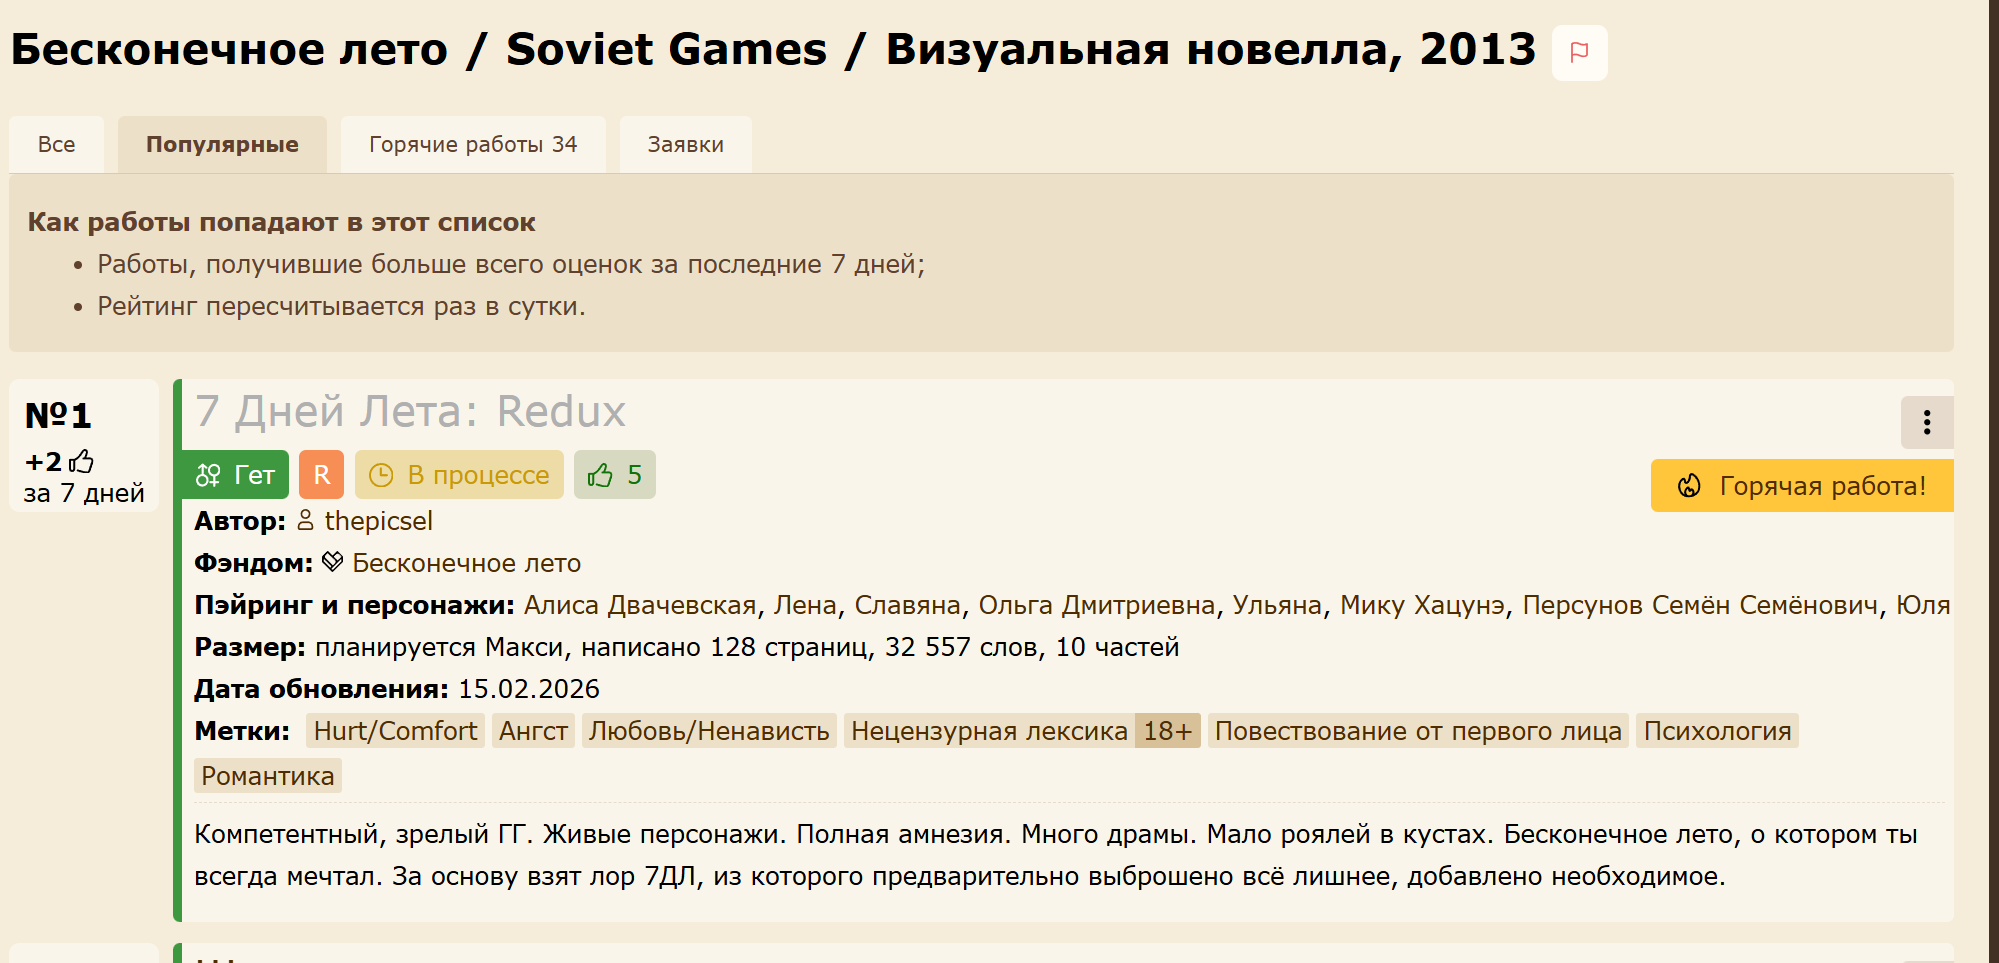Click the Гет category badge
The width and height of the screenshot is (1999, 963).
point(236,475)
